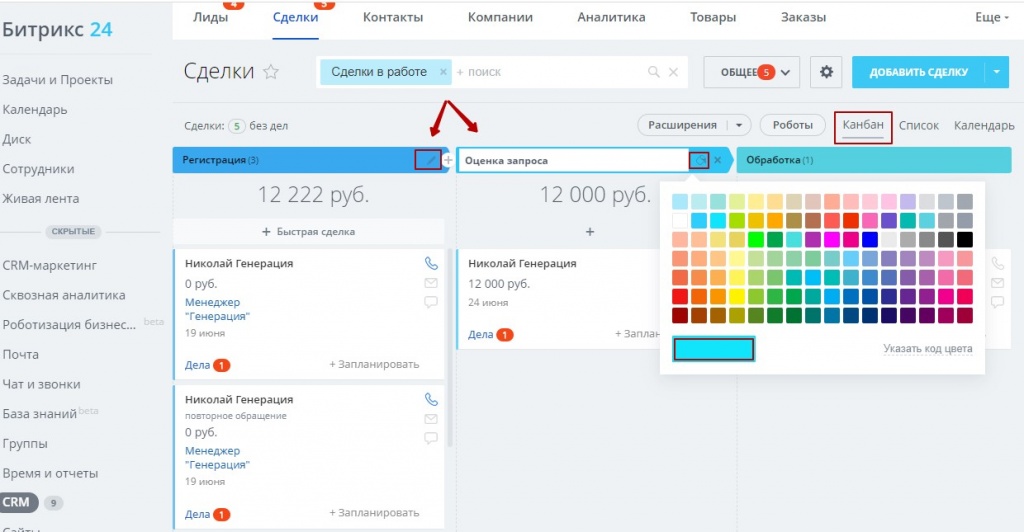This screenshot has height=532, width=1024.
Task: Edit the Регистрация stage with pencil icon
Action: click(430, 160)
